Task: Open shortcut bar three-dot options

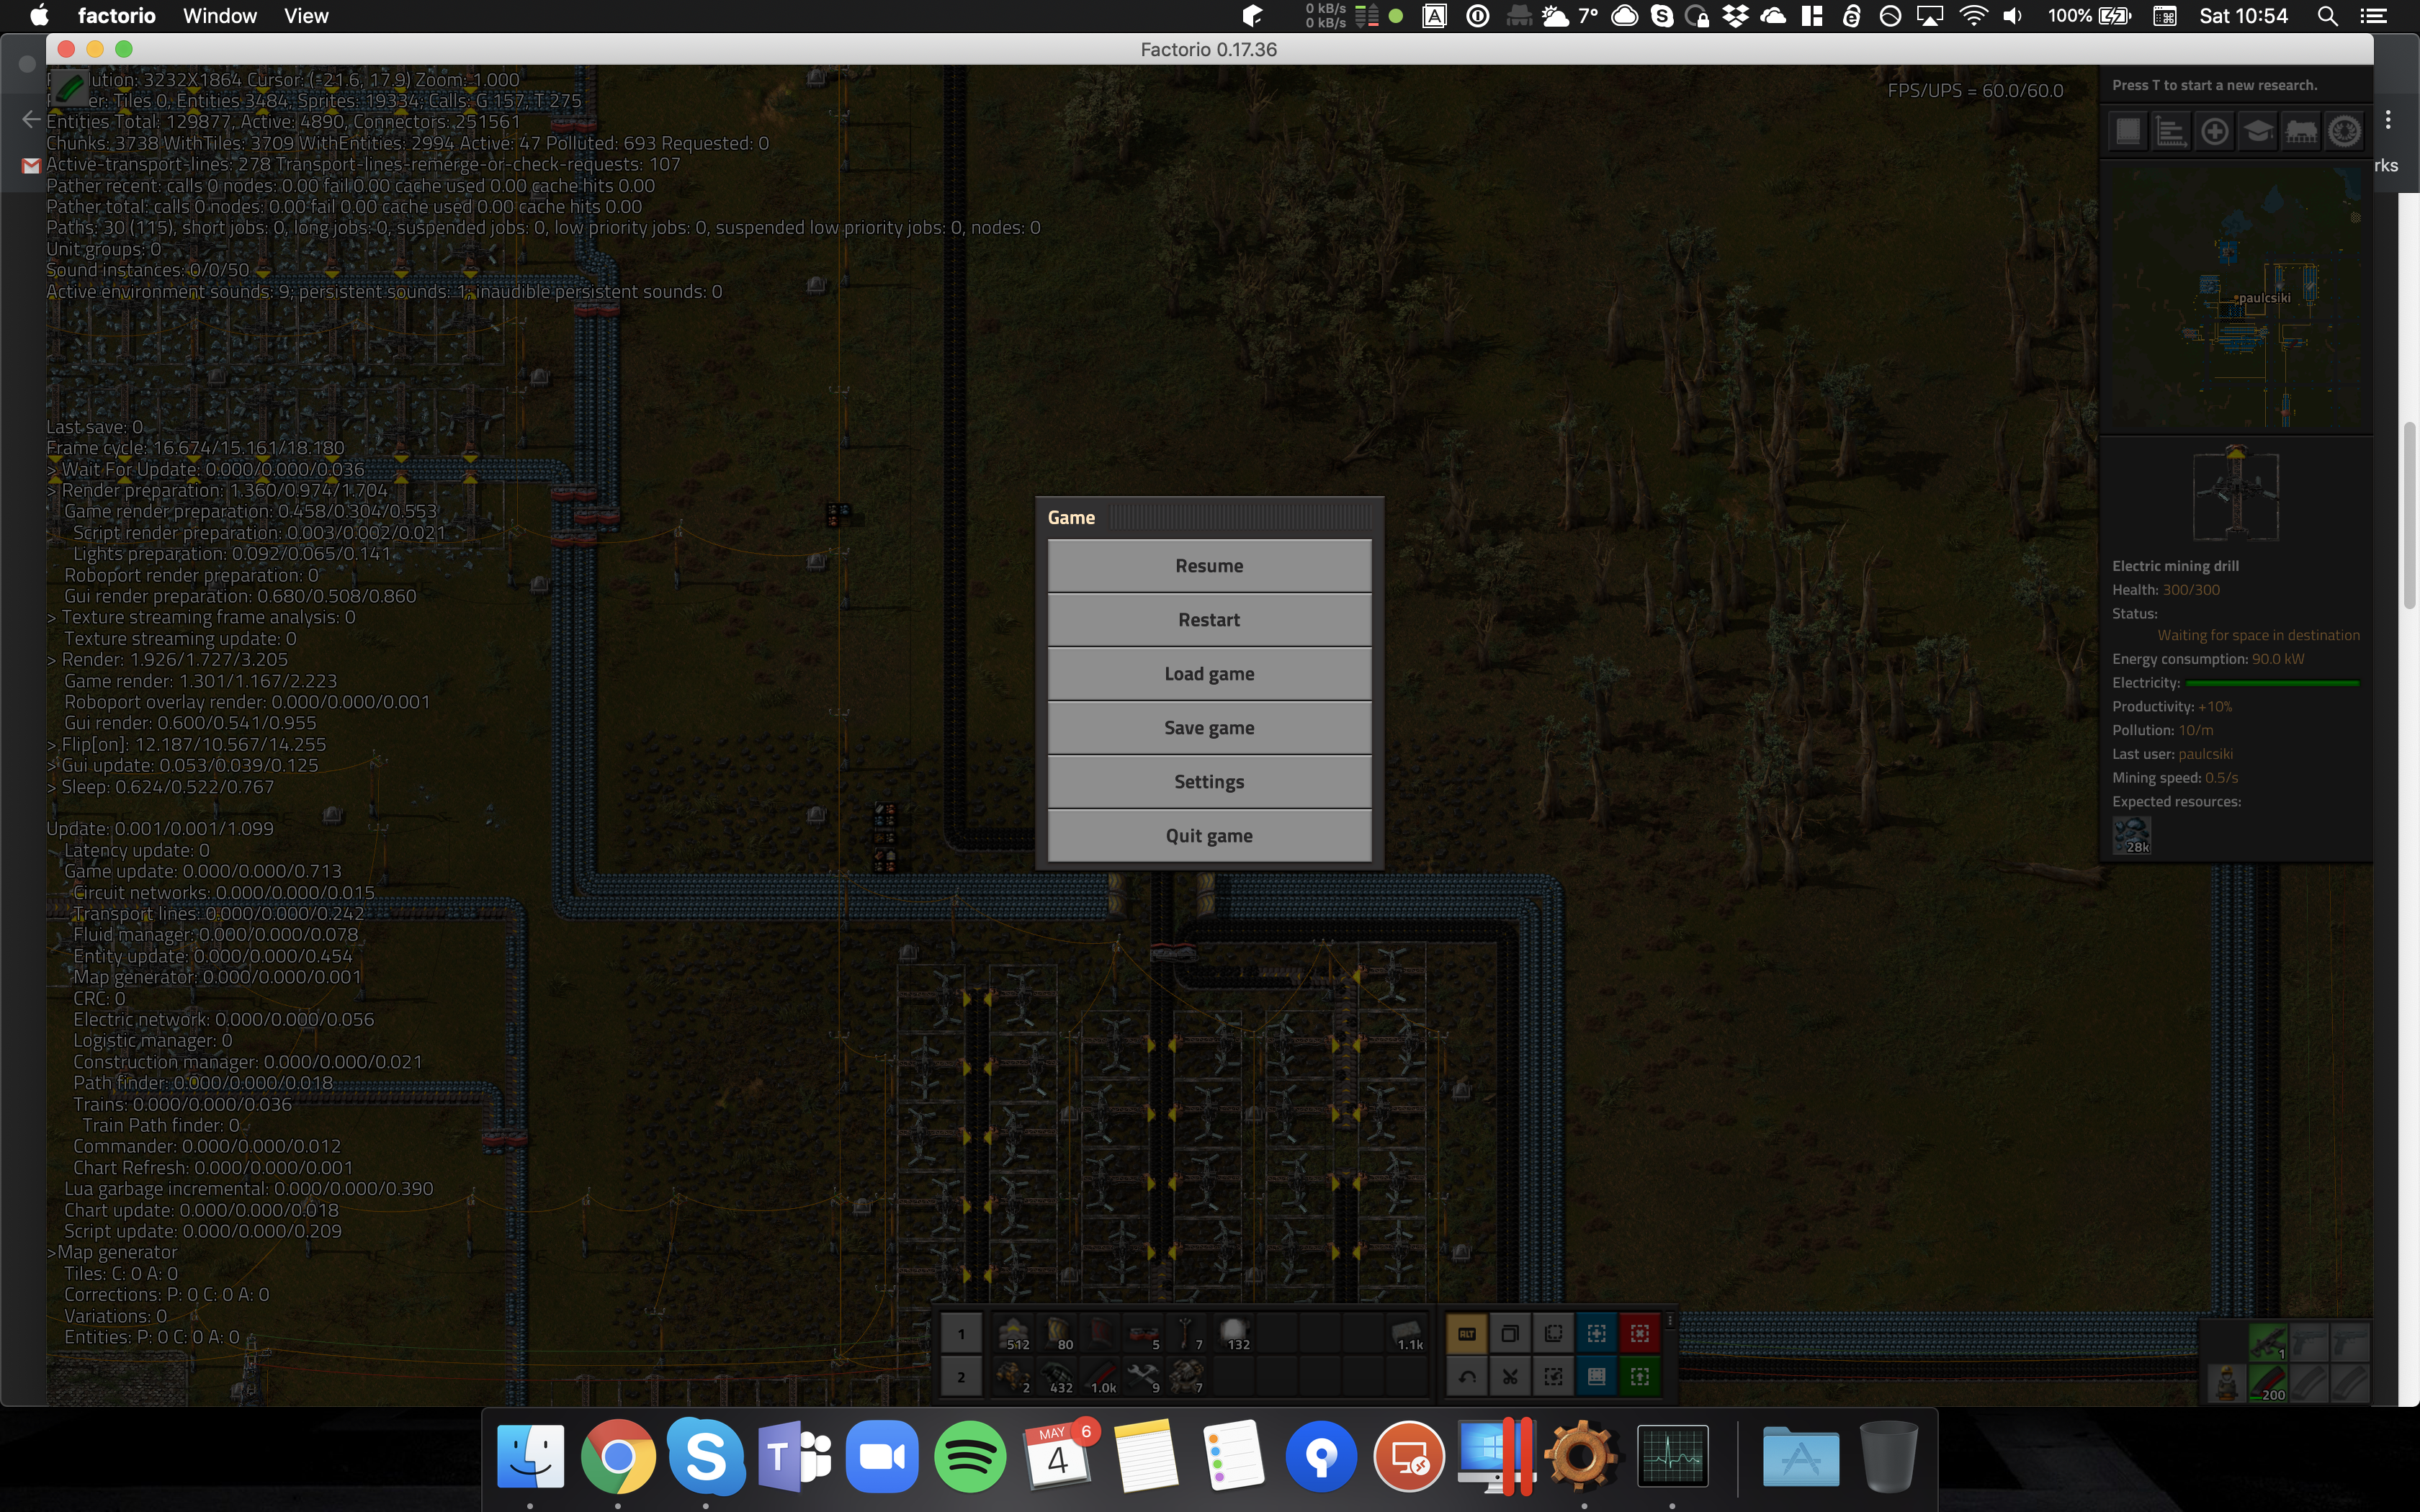Action: [1670, 1321]
